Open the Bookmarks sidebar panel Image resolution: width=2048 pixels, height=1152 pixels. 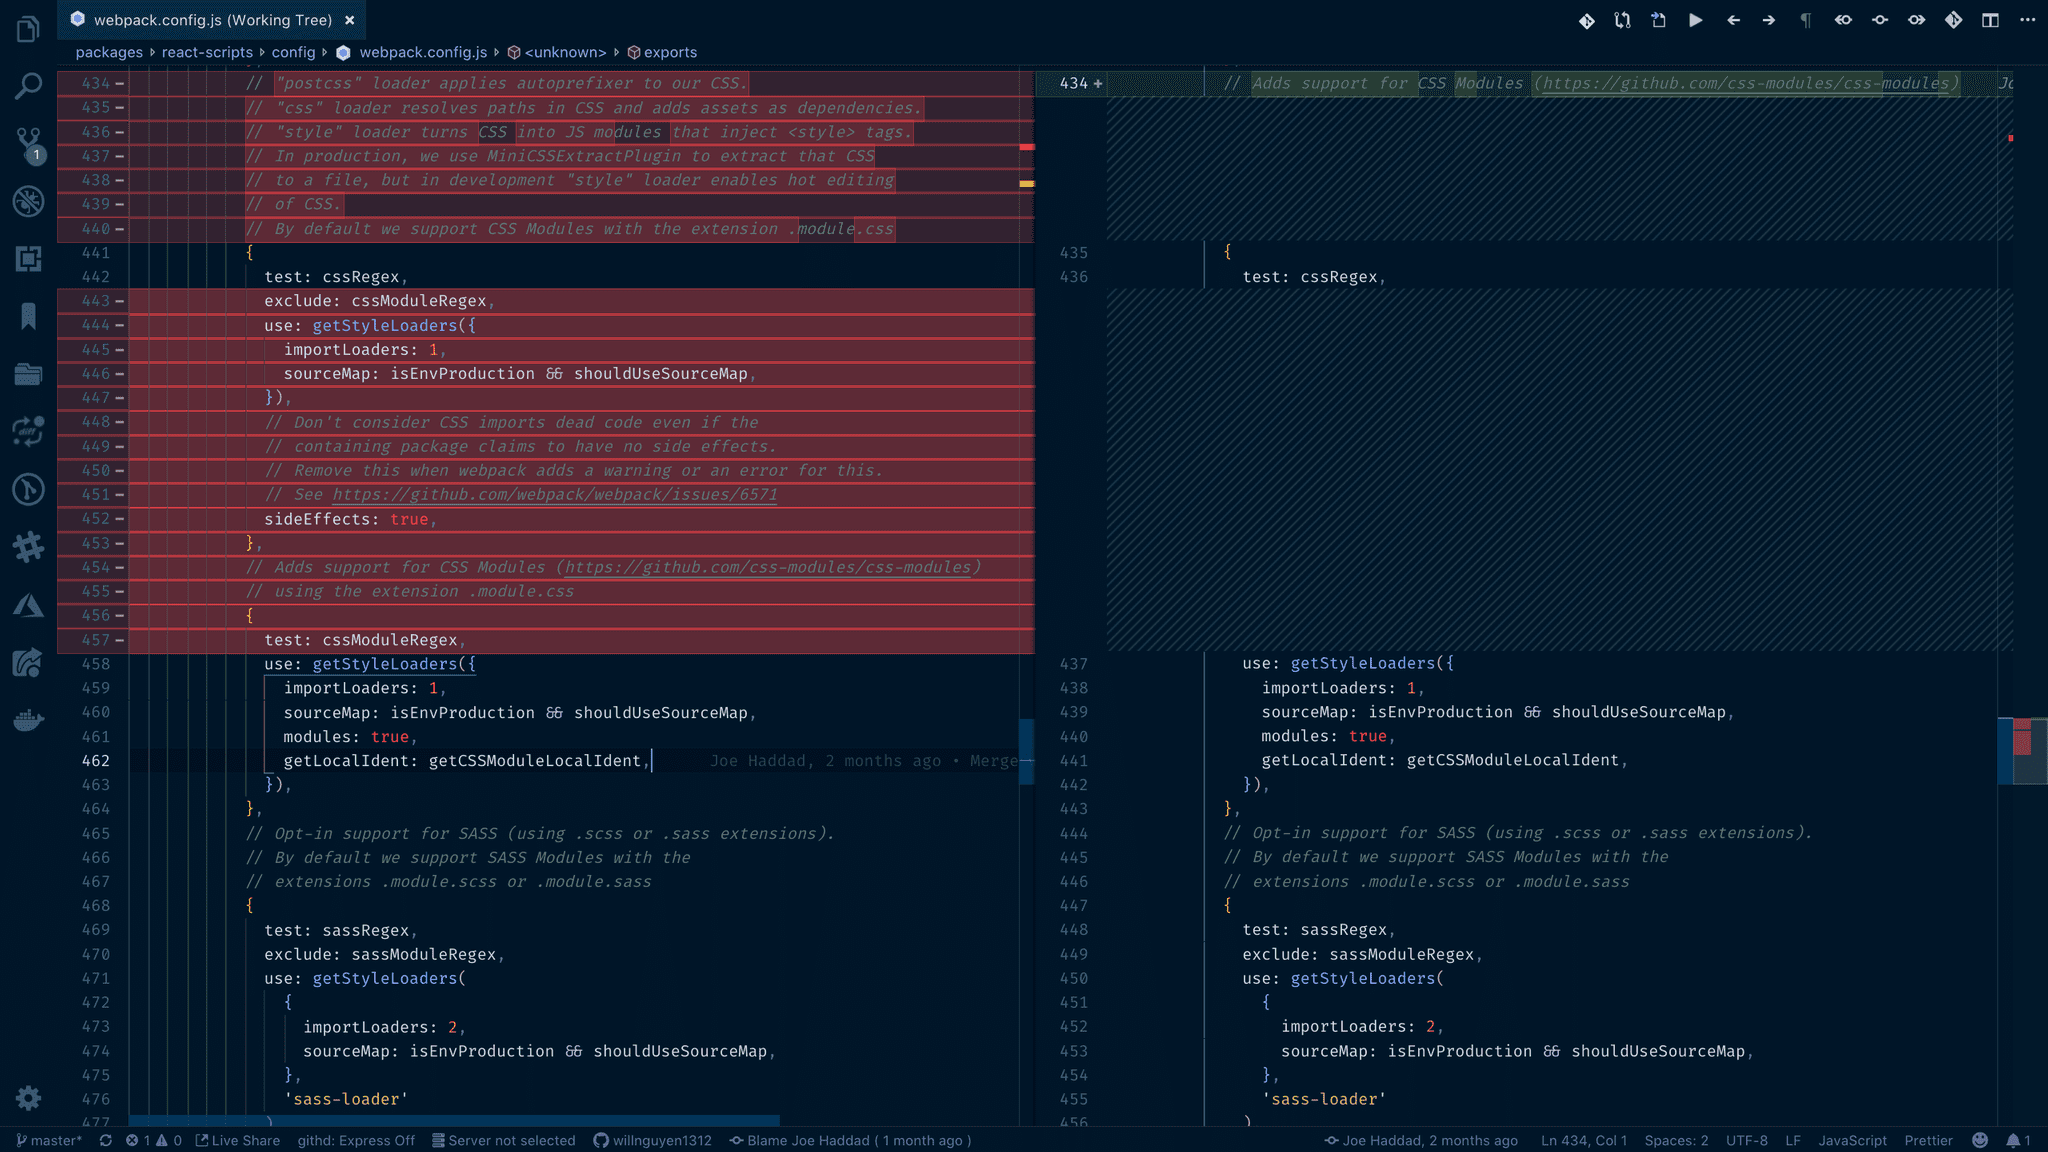pyautogui.click(x=28, y=316)
